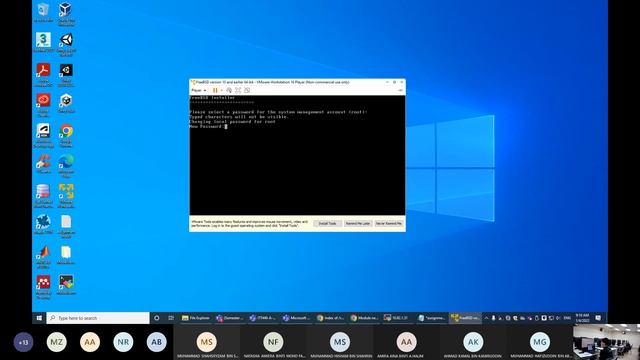Screen dimensions: 640x360
Task: Switch to Chrome 'Module' taskbar window
Action: pos(364,318)
